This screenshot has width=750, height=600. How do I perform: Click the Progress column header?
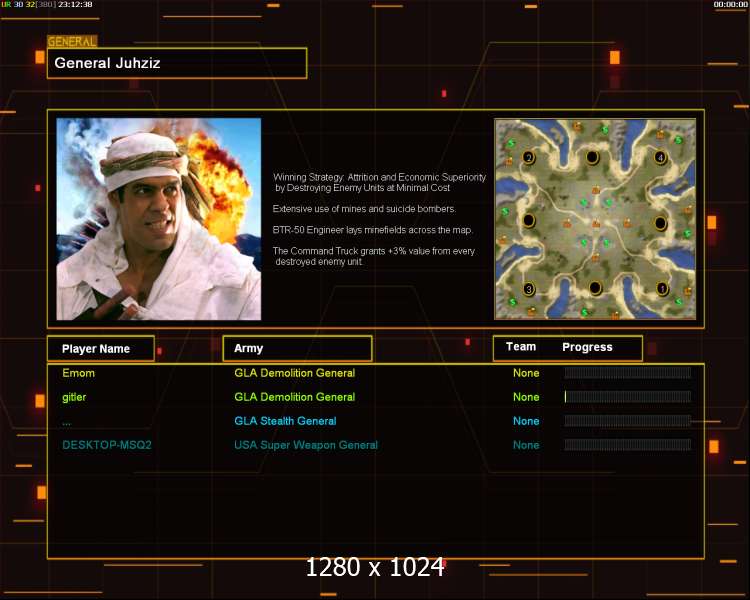(587, 347)
